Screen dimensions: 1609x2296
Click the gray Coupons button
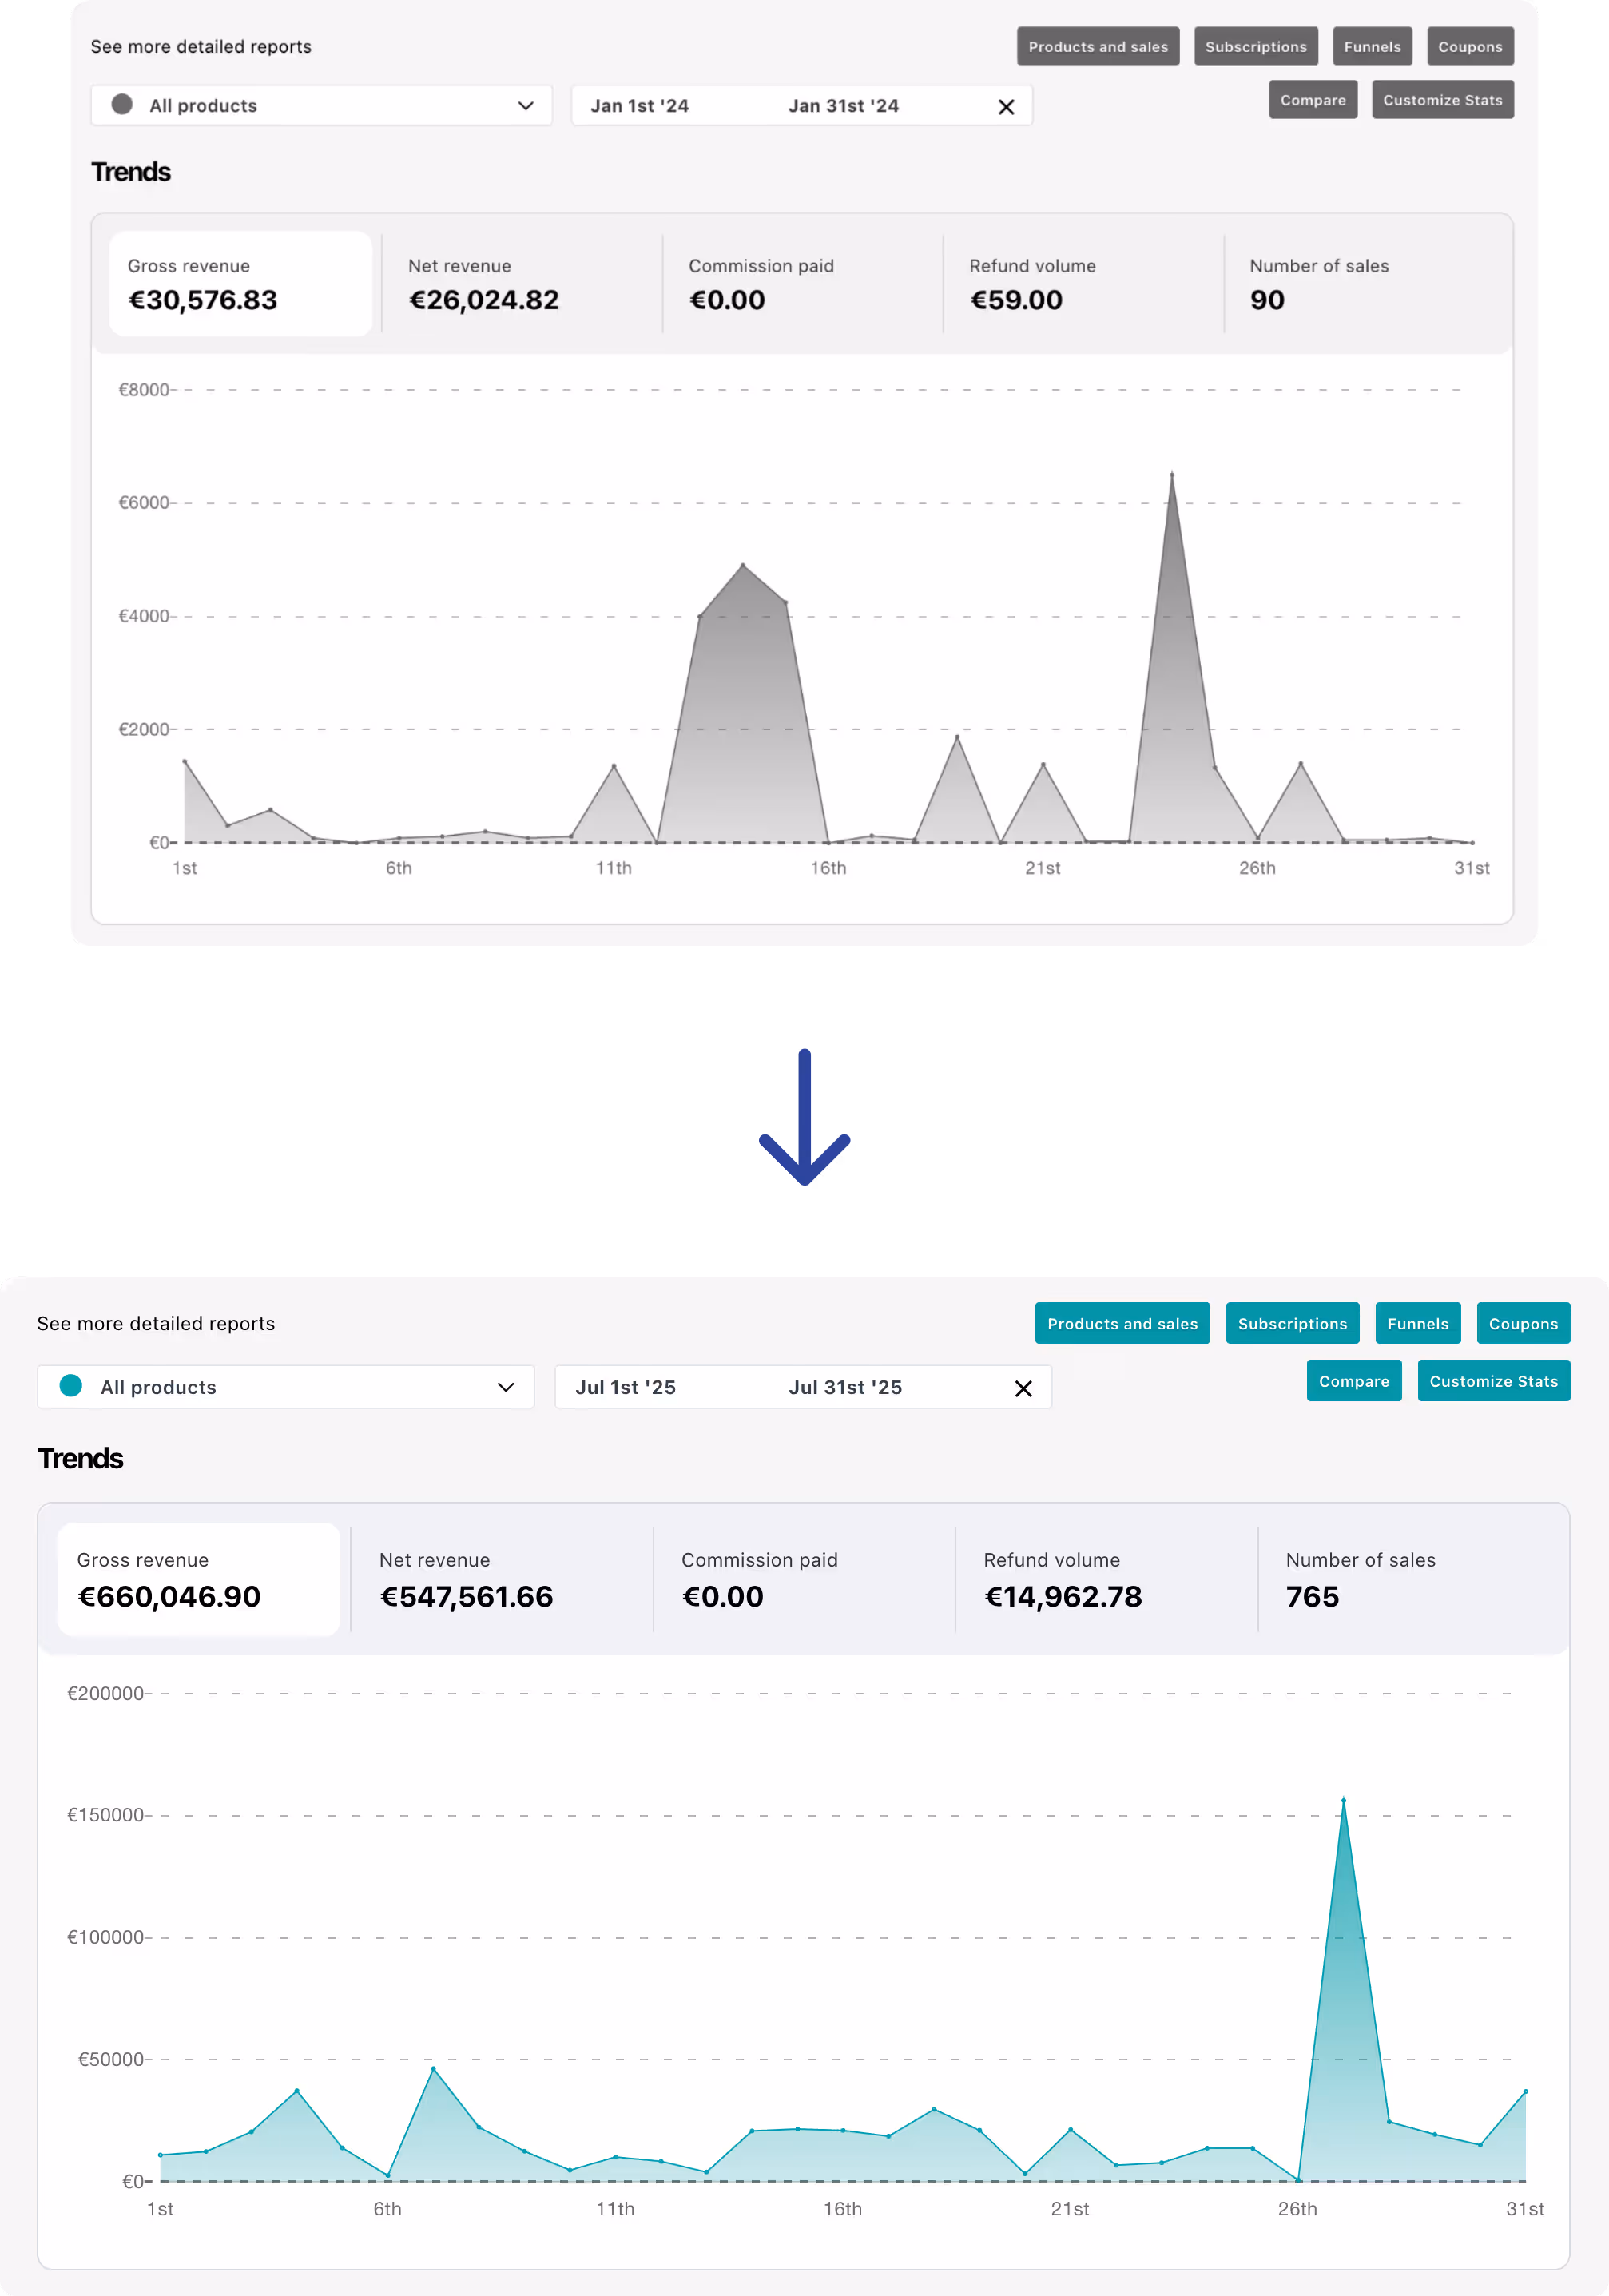1469,47
